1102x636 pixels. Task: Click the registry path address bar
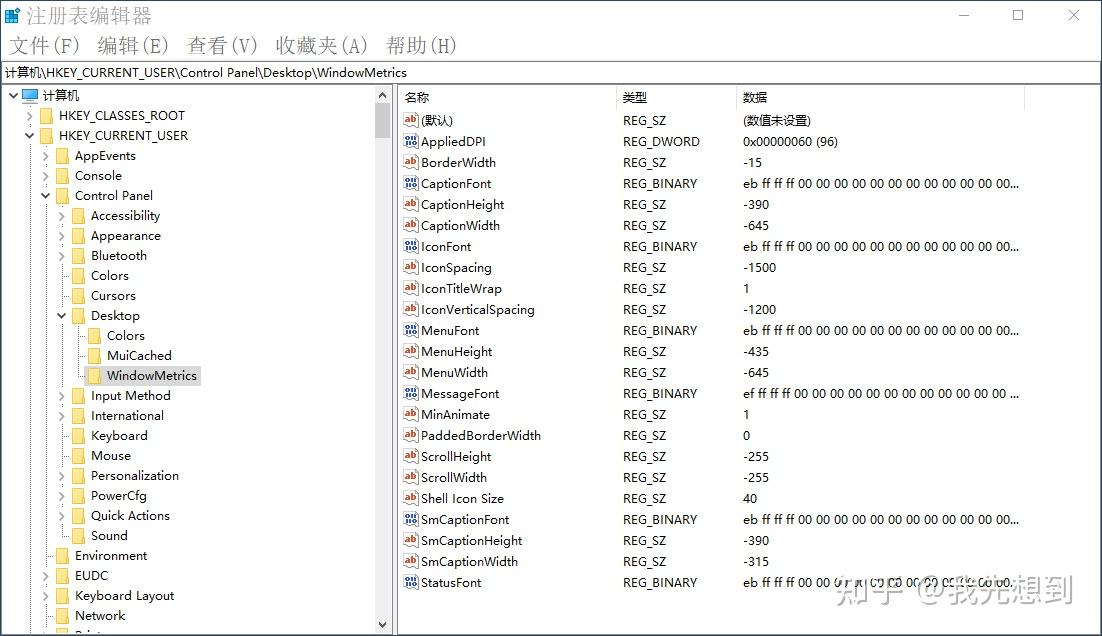[551, 72]
